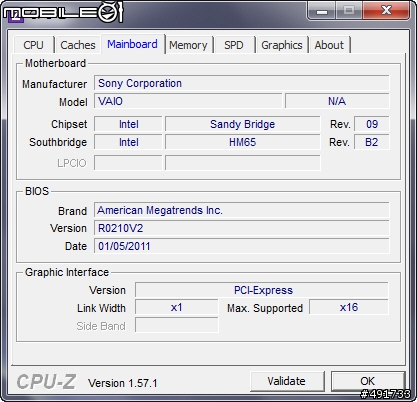The image size is (417, 402).
Task: Click the Max. Supported label
Action: 265,308
